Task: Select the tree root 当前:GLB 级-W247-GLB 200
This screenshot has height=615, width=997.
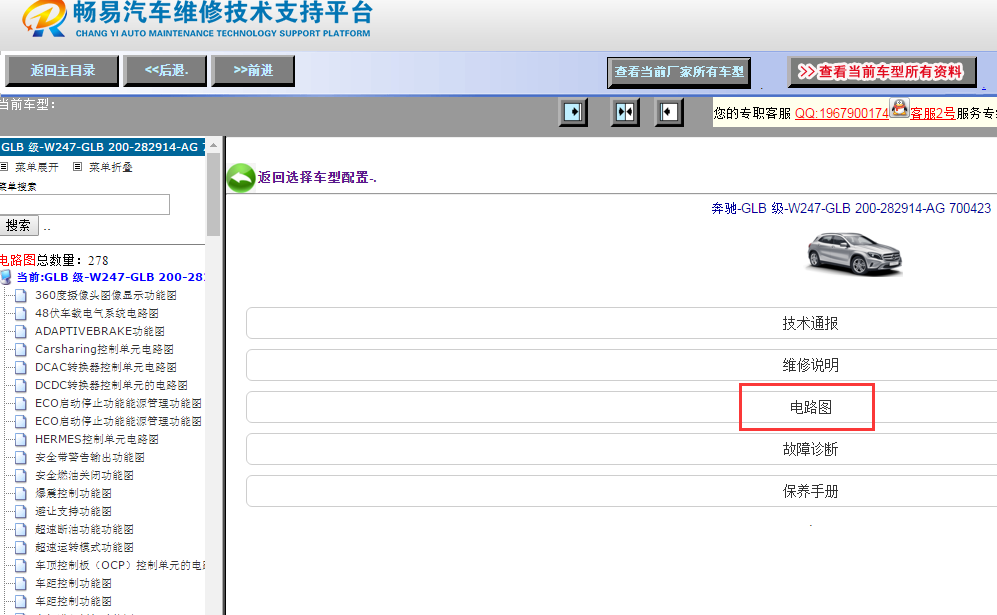Action: click(x=109, y=277)
